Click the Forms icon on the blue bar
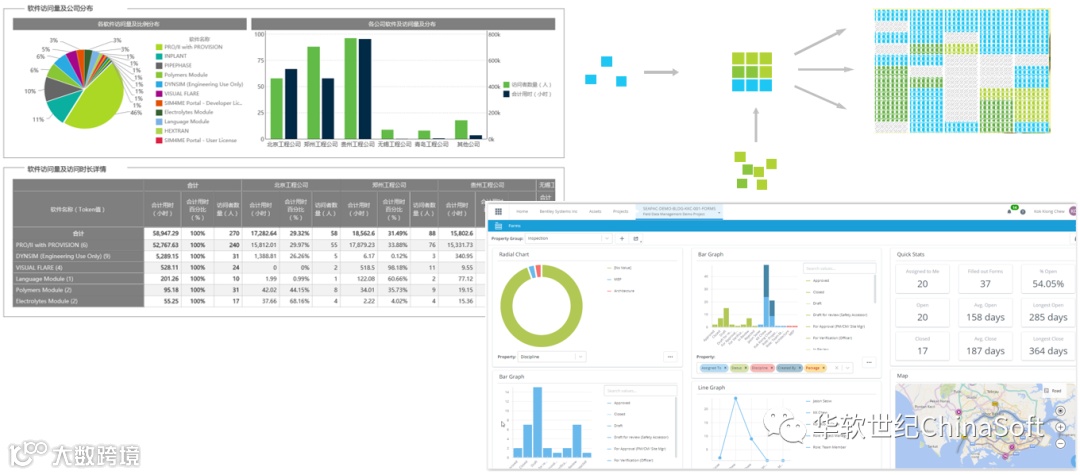 point(498,226)
